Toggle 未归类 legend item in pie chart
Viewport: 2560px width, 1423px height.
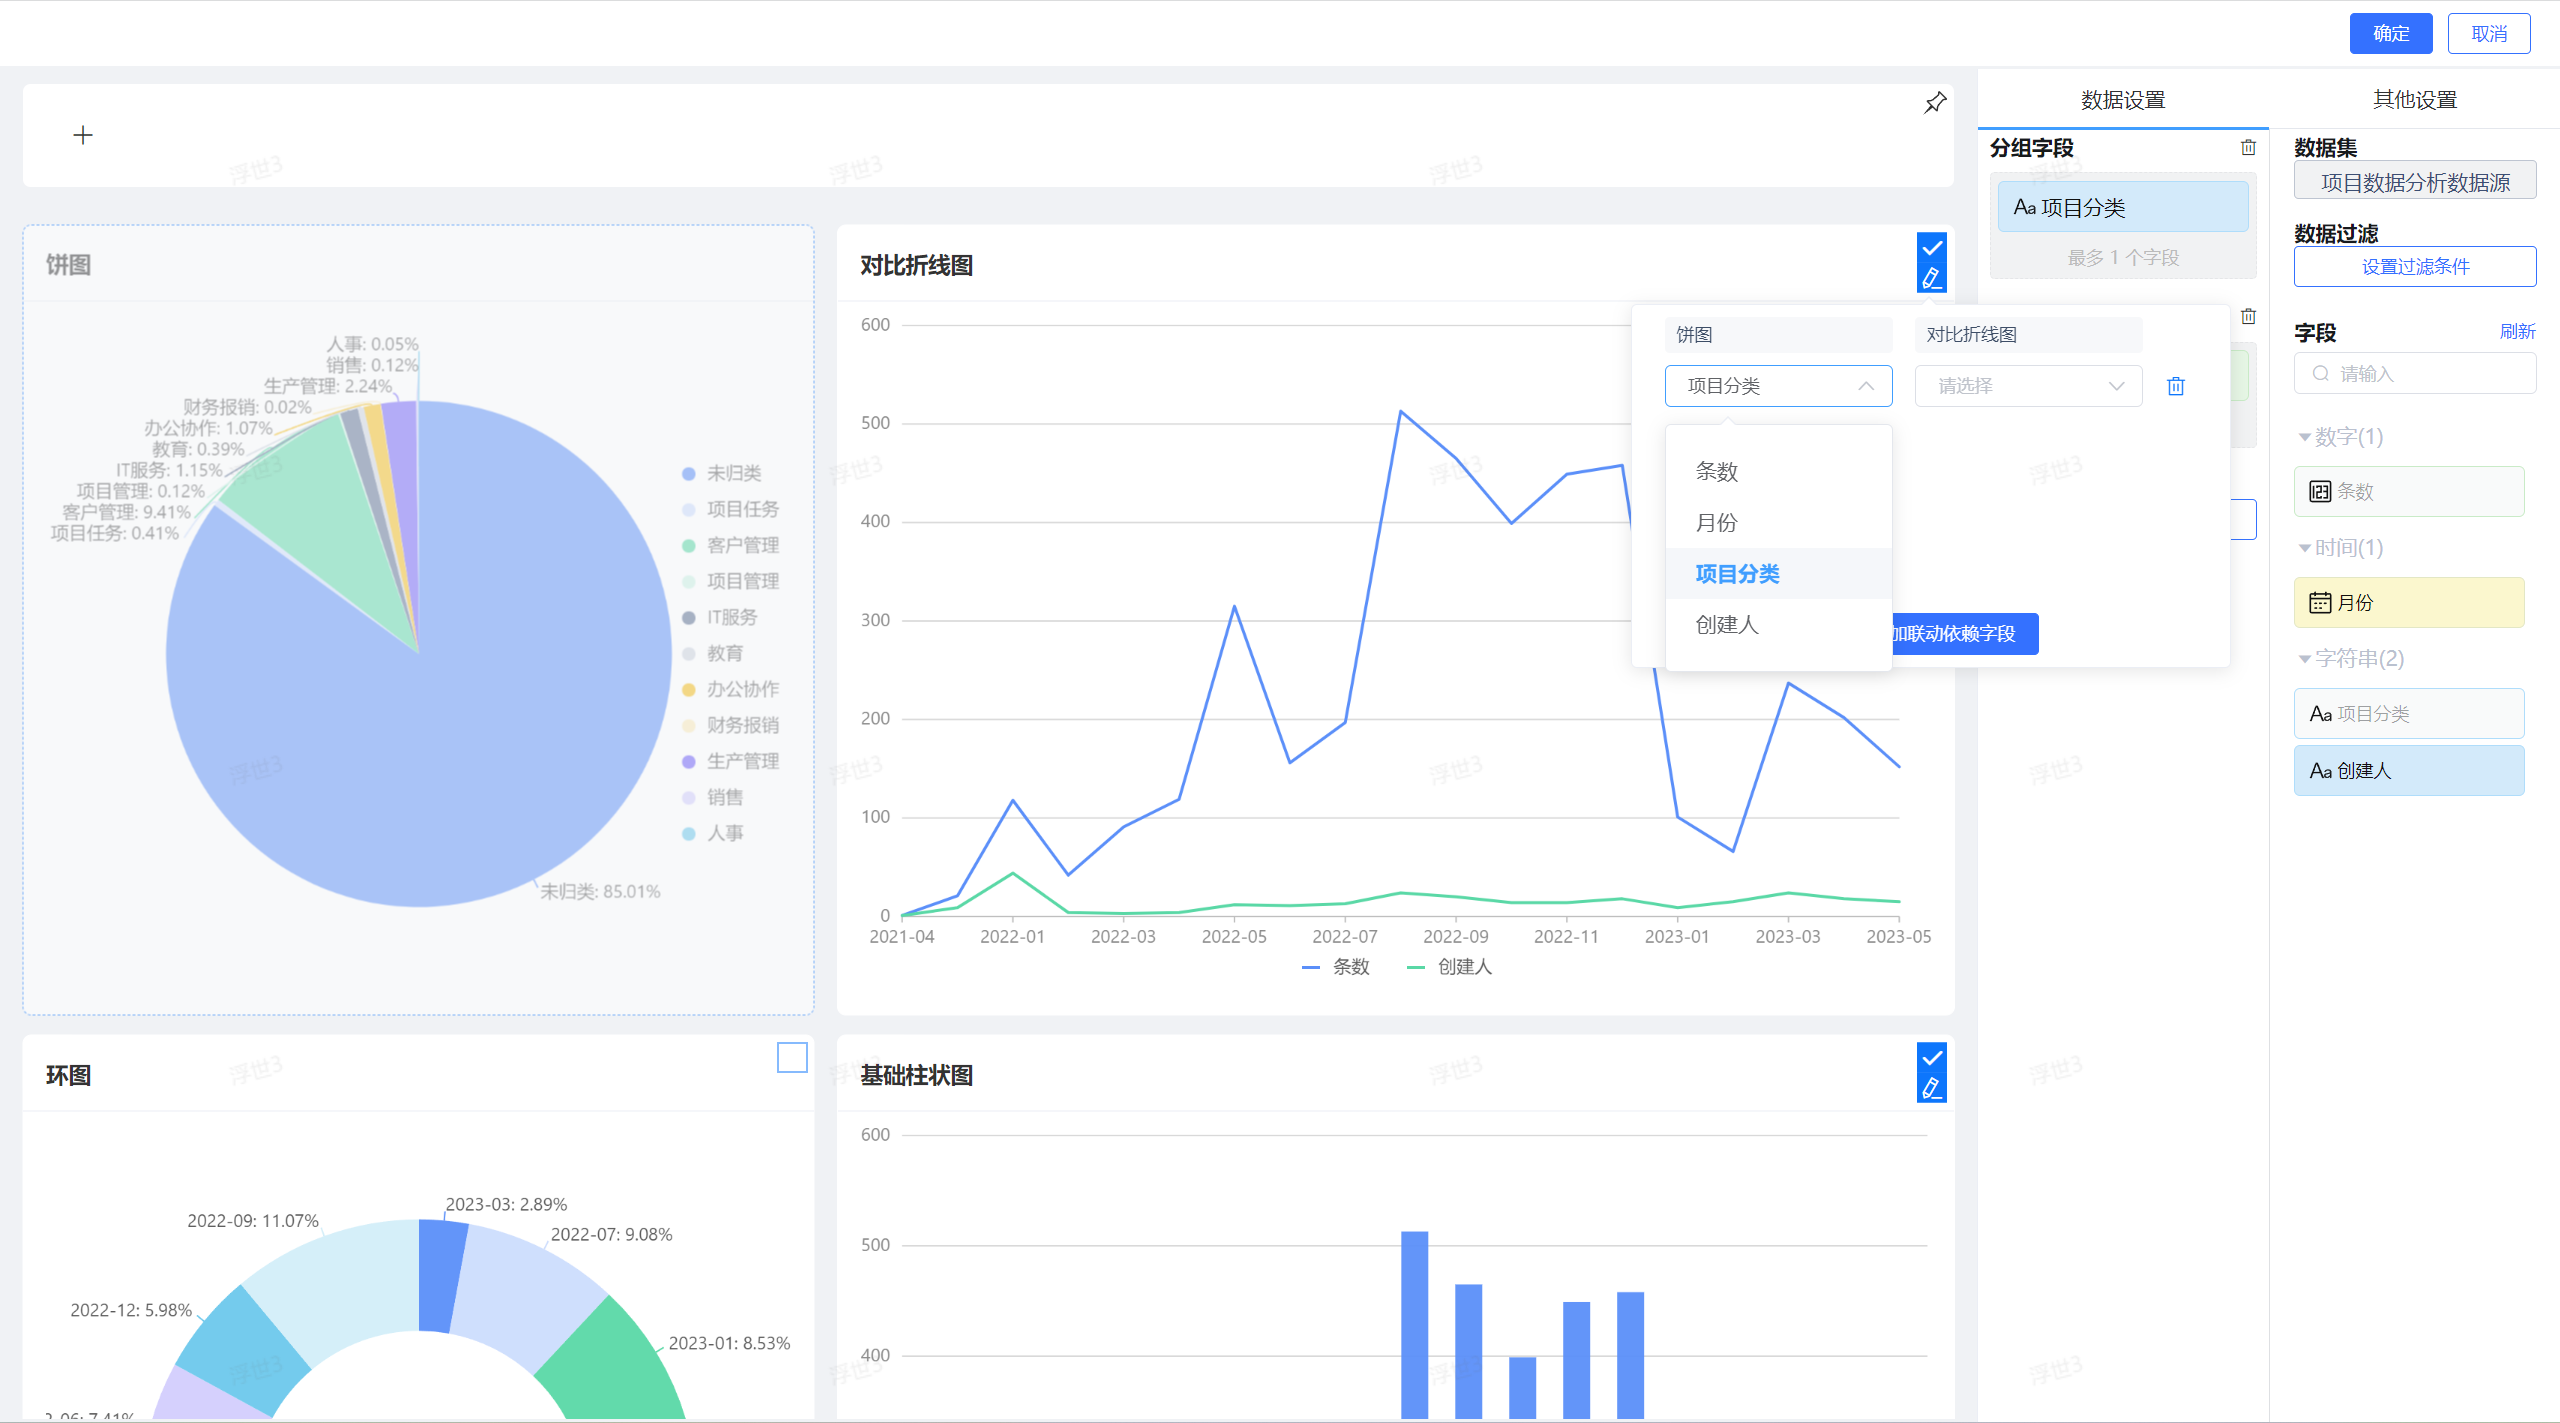(722, 473)
